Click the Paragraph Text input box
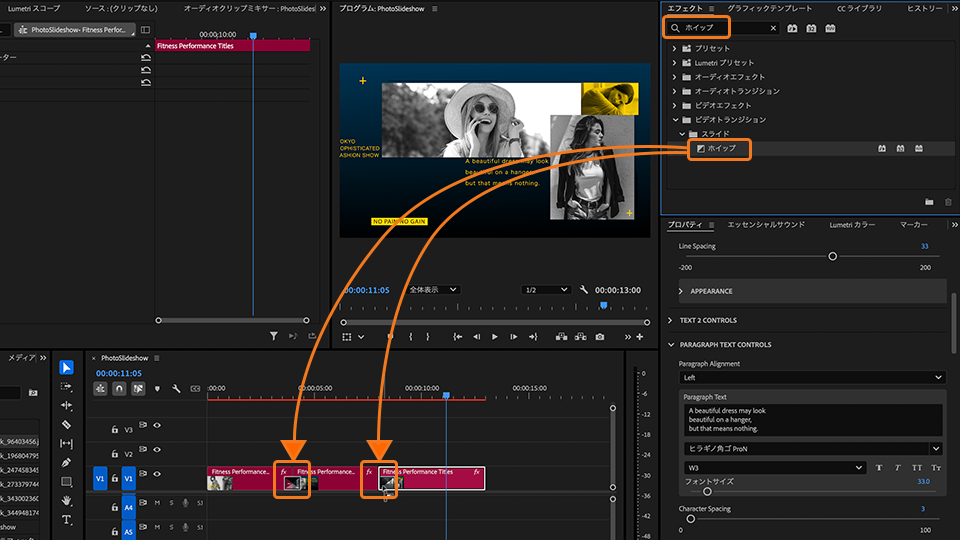Viewport: 960px width, 540px height. pos(811,420)
